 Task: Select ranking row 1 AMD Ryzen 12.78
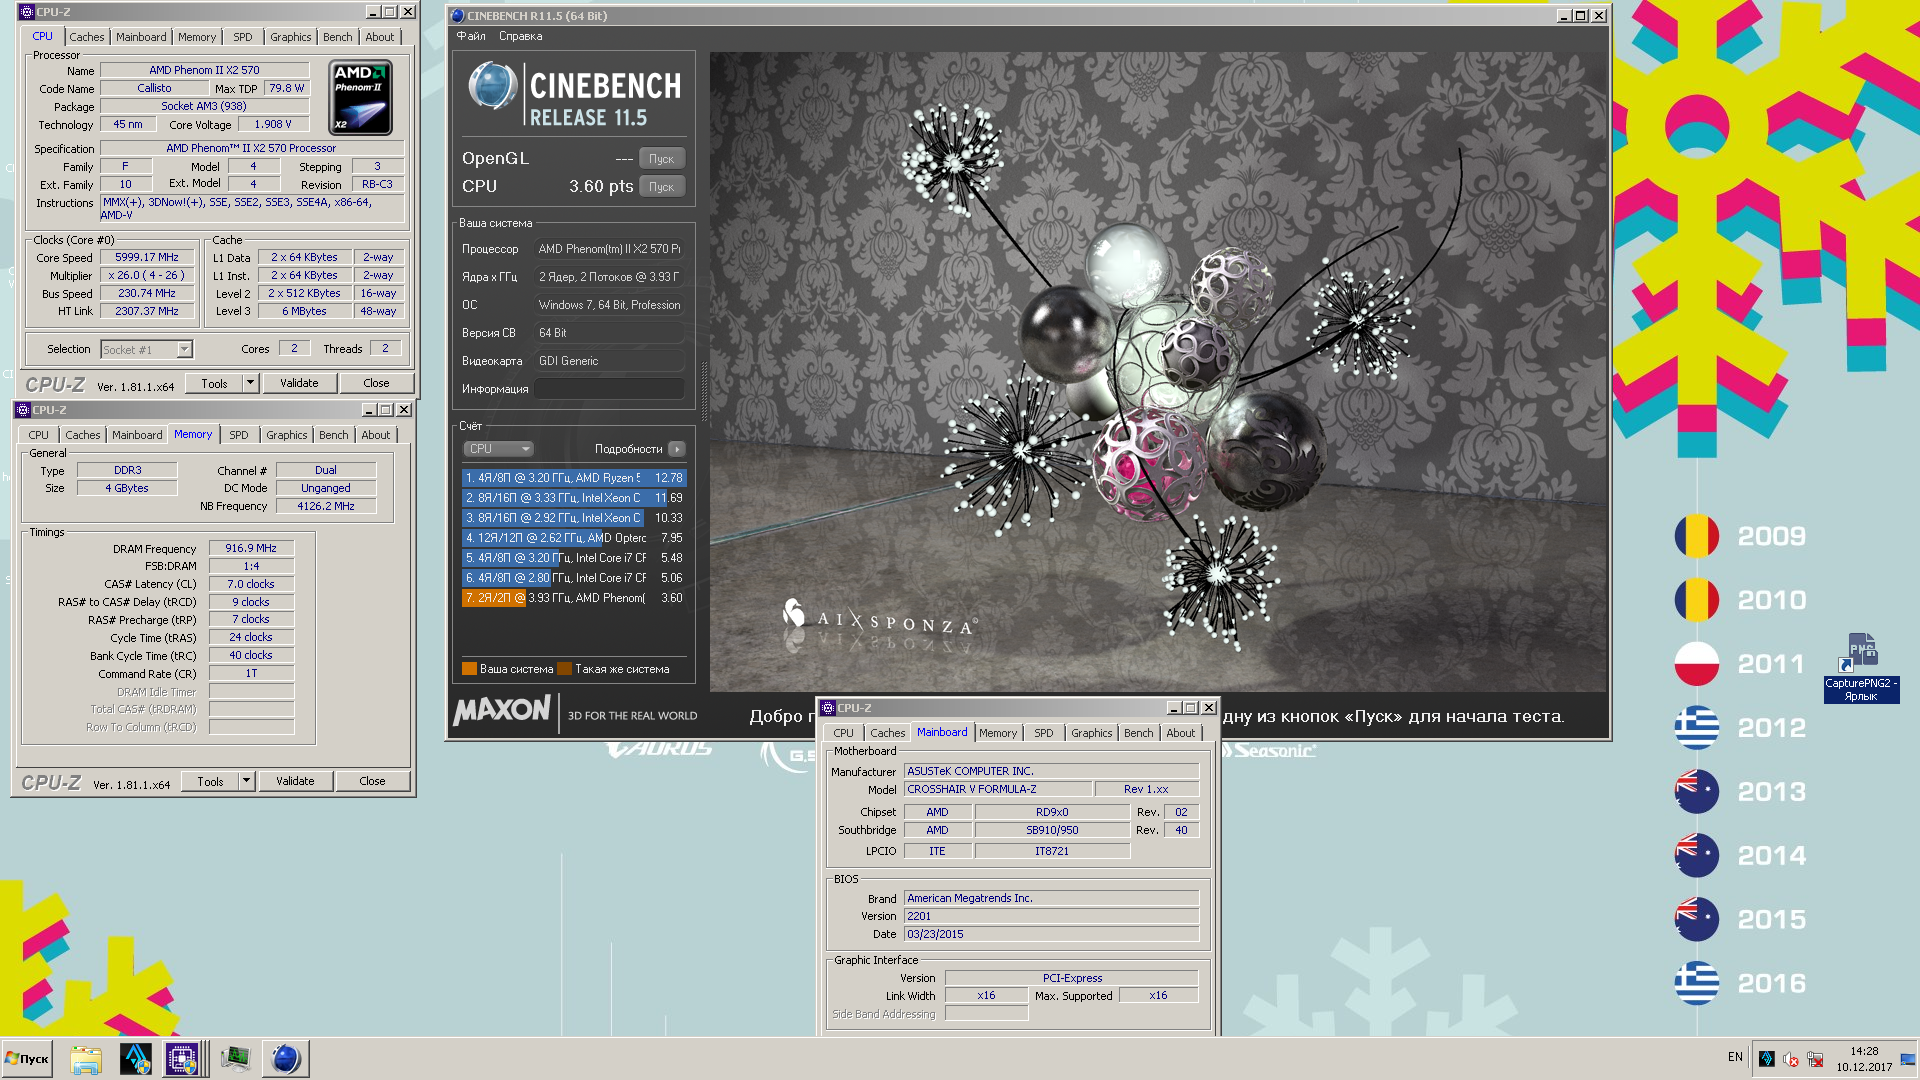pos(574,478)
